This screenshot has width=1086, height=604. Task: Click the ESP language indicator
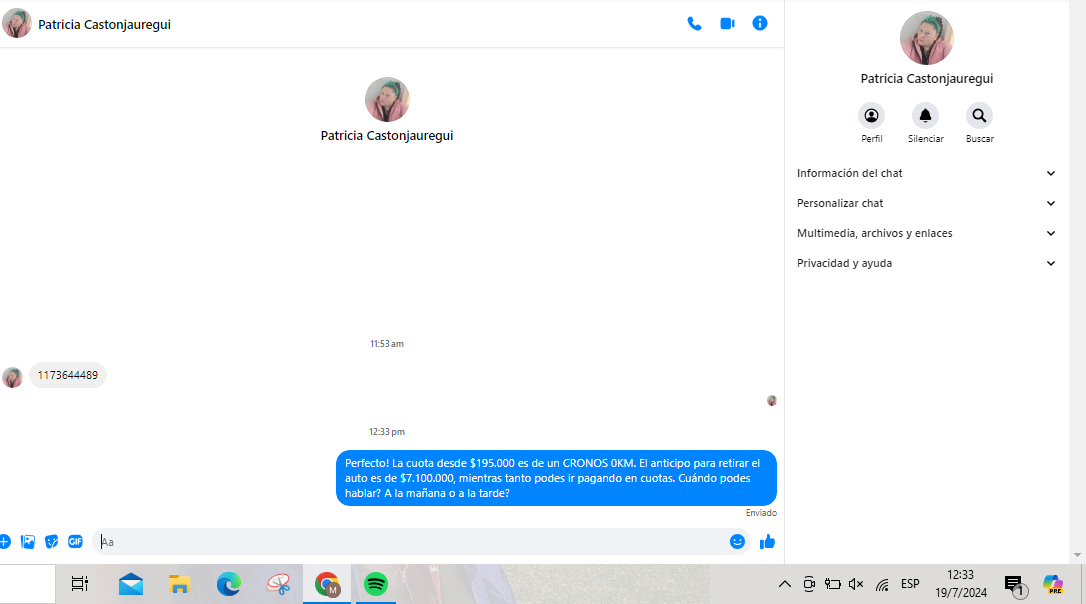(910, 584)
